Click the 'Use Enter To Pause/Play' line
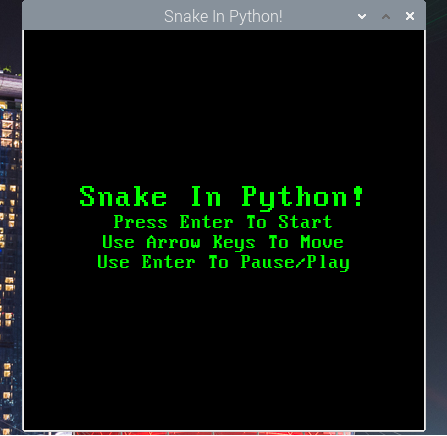This screenshot has width=447, height=436. [x=223, y=263]
